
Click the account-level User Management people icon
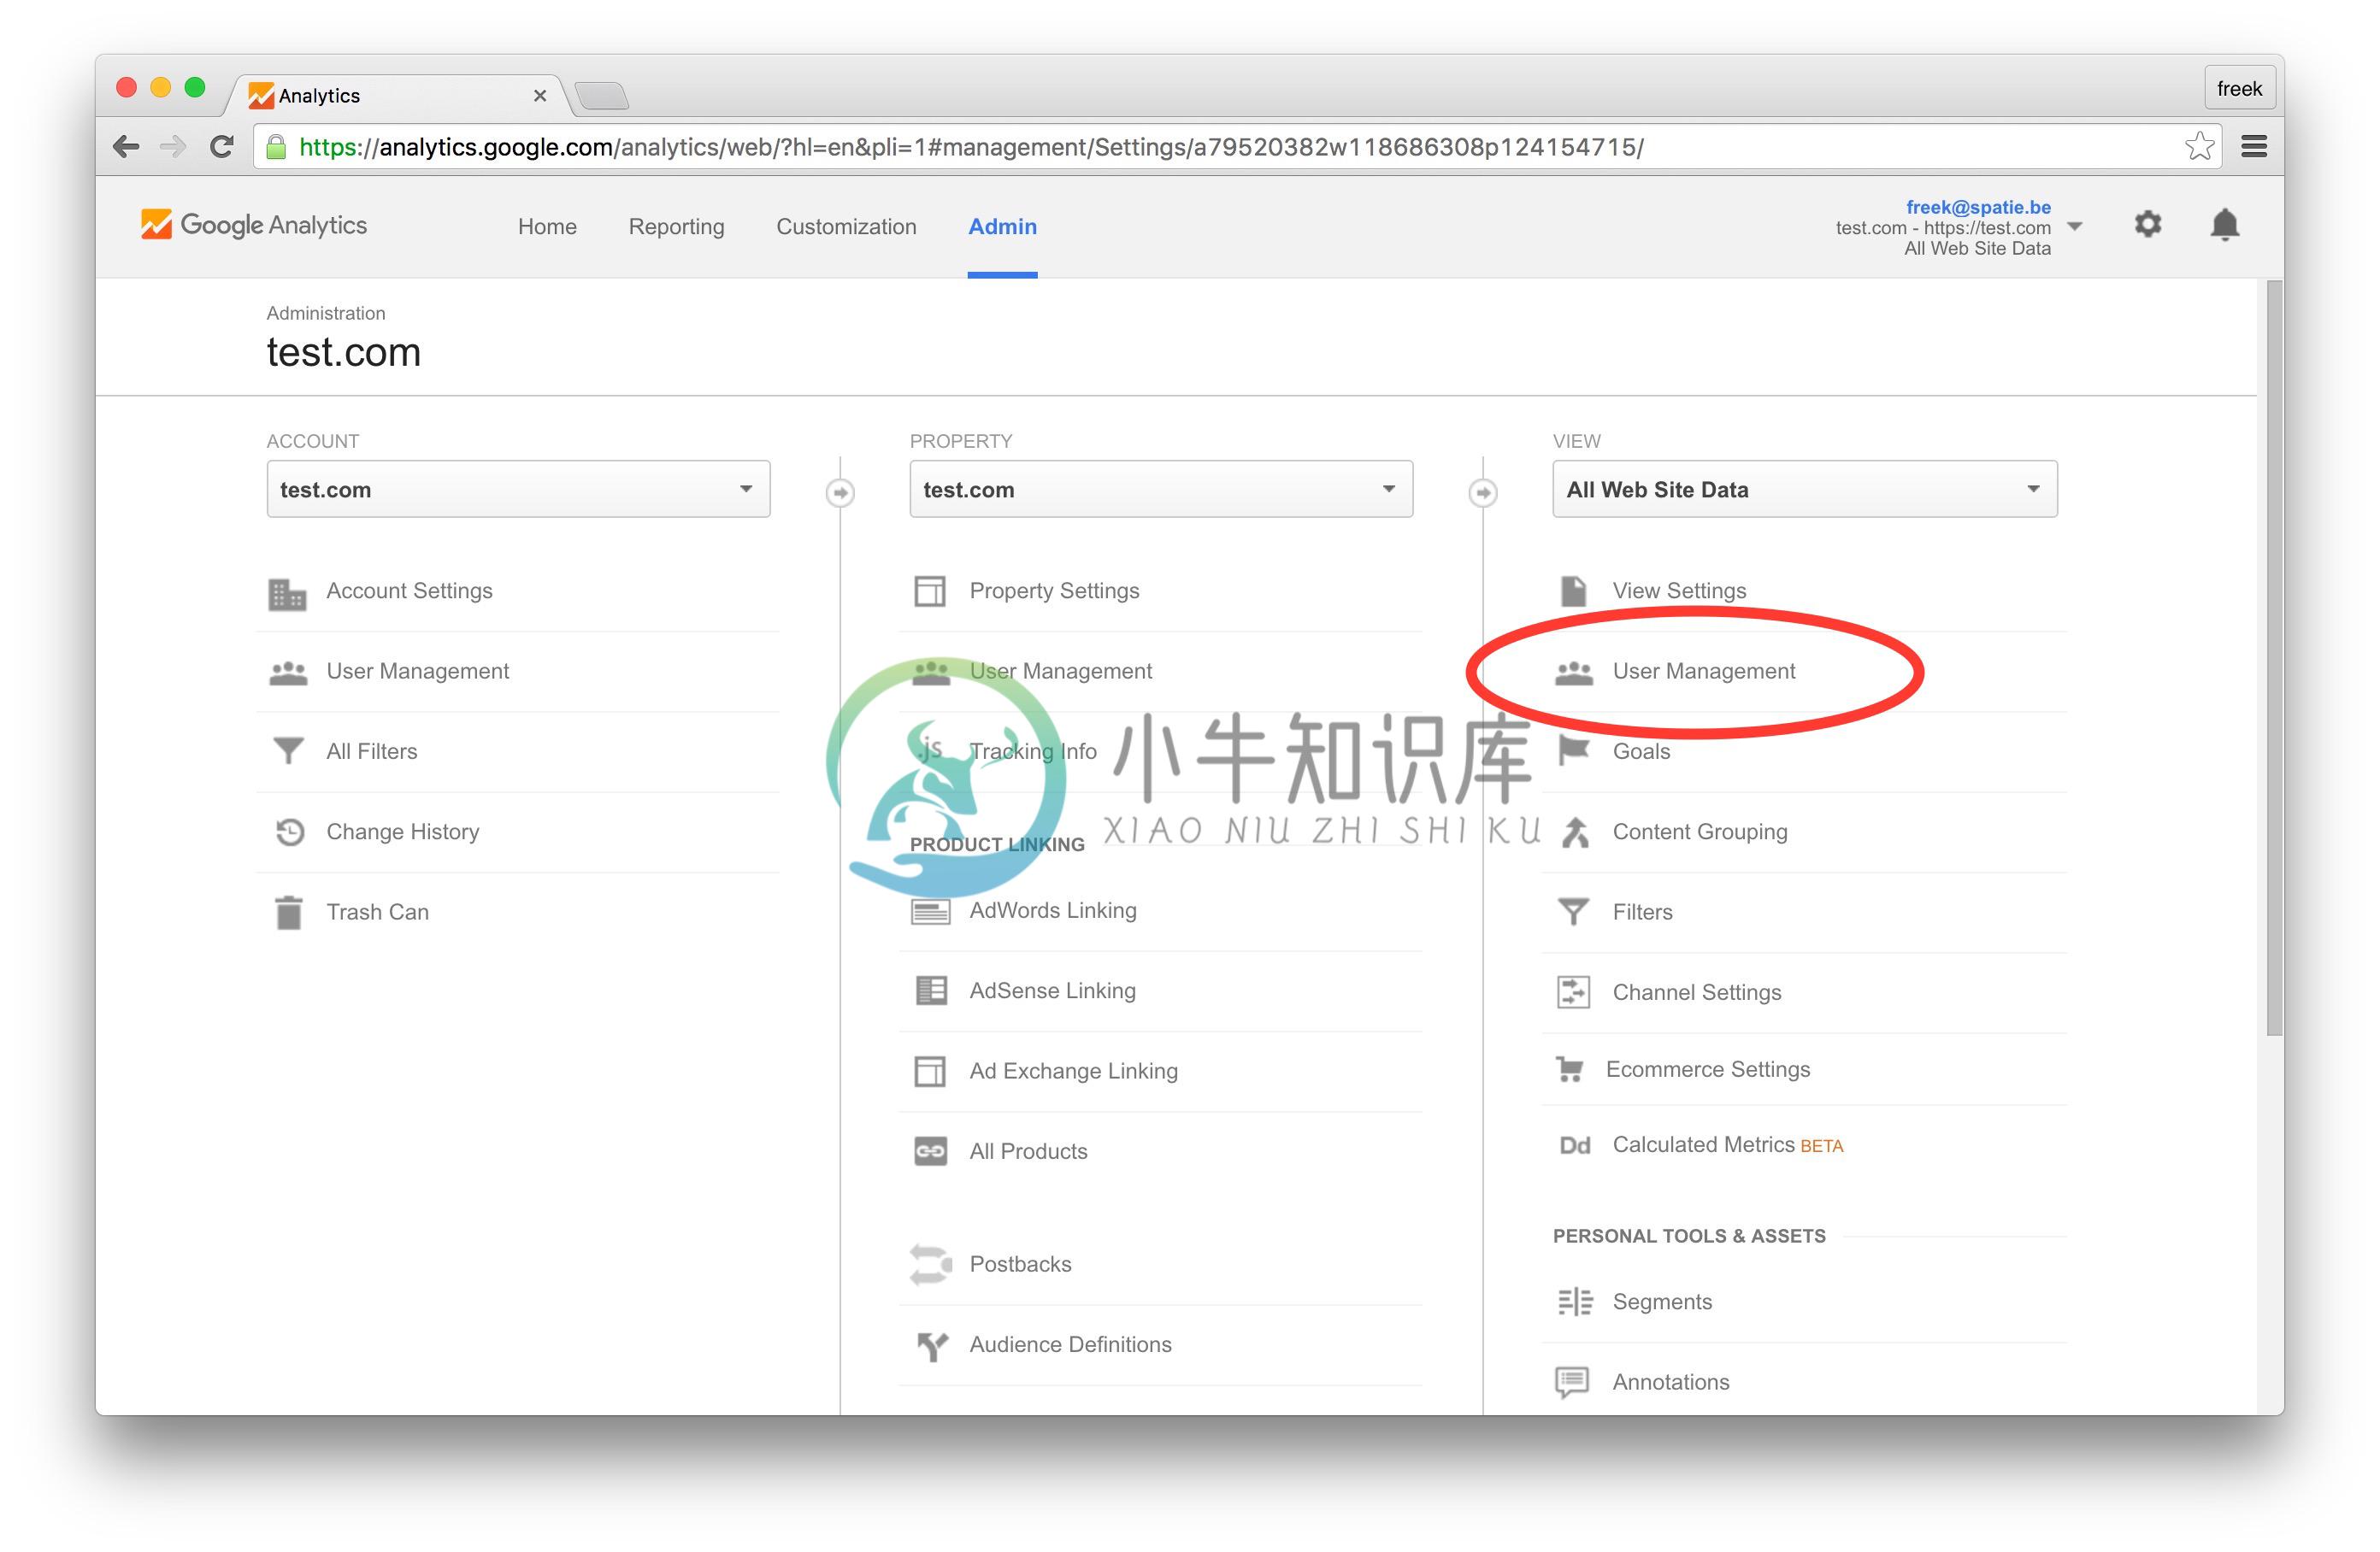tap(288, 673)
